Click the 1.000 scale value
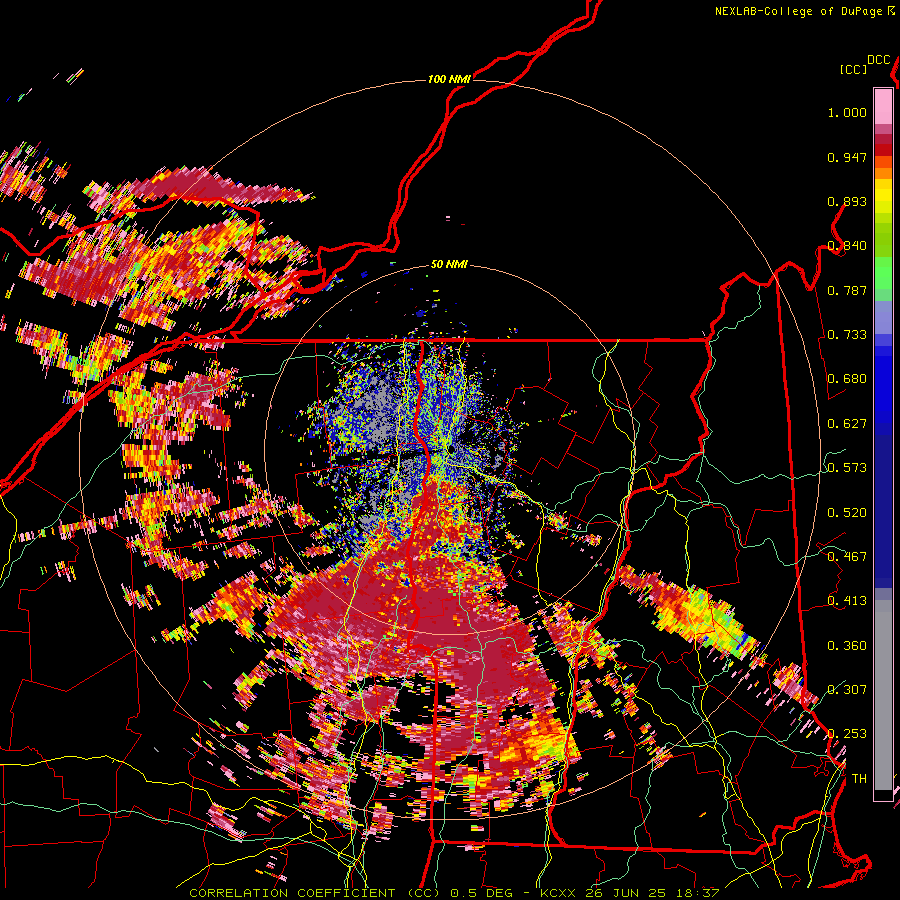 (847, 112)
